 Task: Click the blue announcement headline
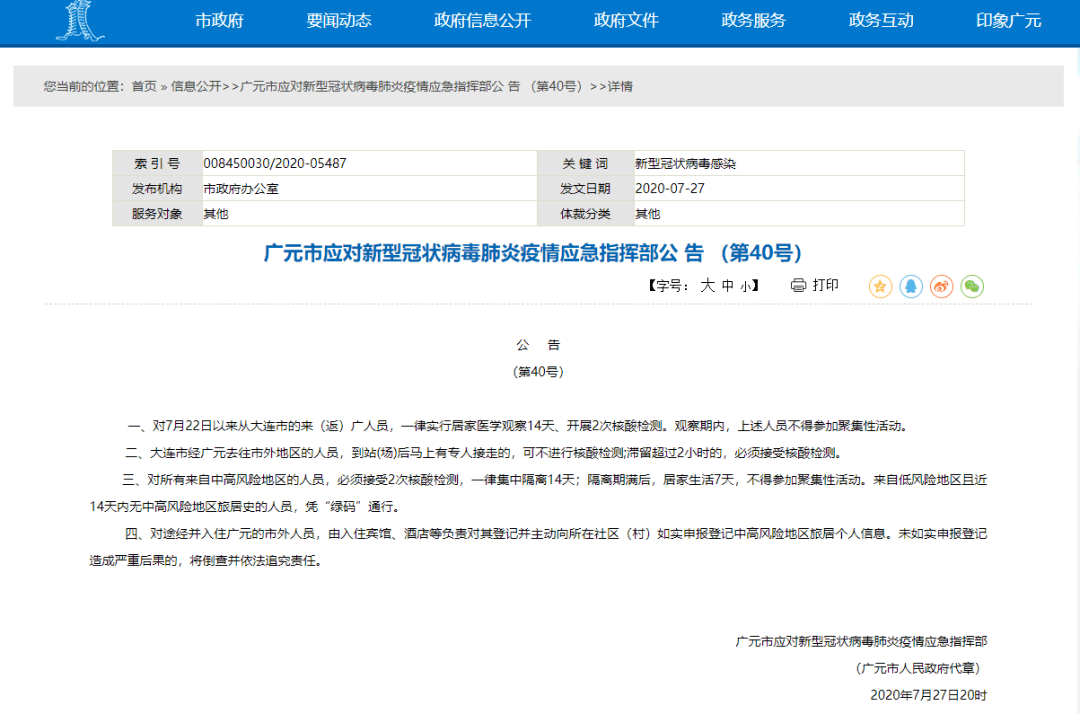[x=532, y=253]
